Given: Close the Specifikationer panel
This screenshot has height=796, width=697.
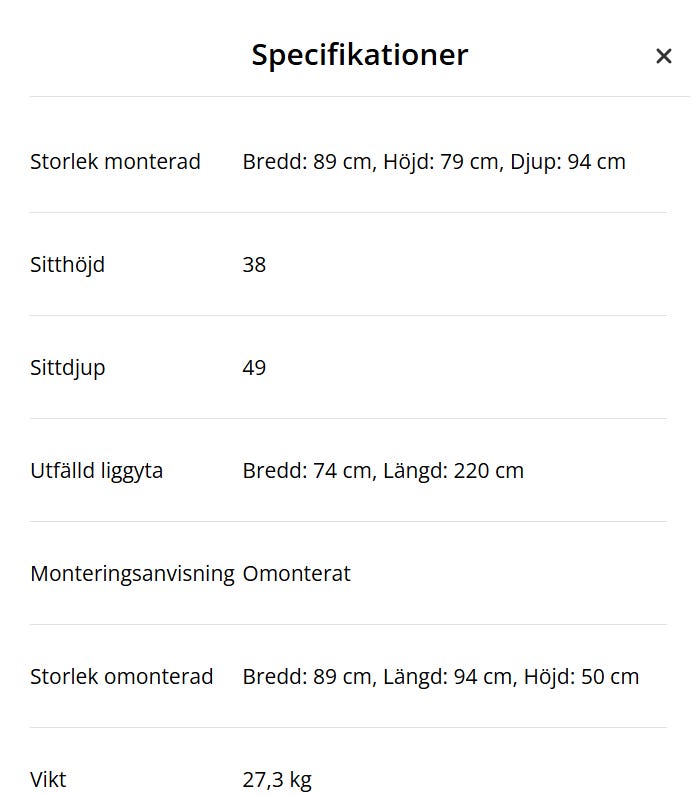Looking at the screenshot, I should pyautogui.click(x=663, y=56).
